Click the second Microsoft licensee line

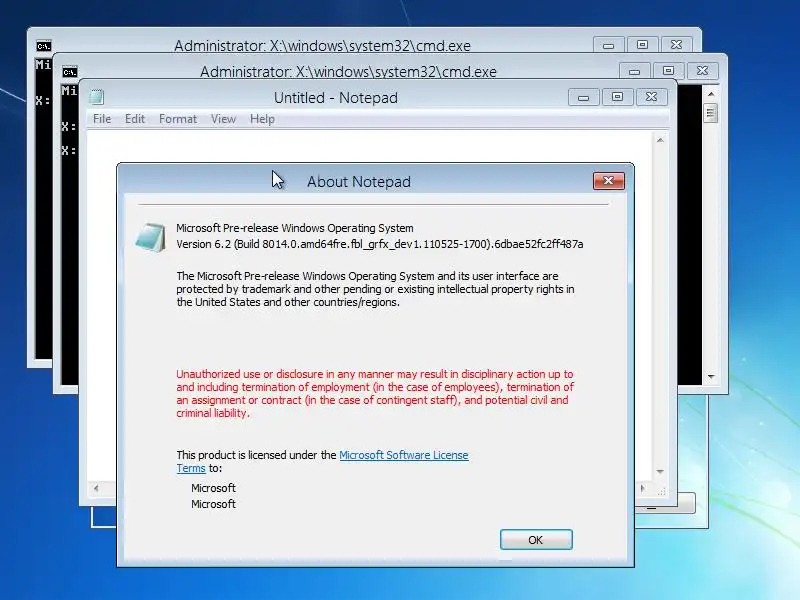(x=213, y=504)
